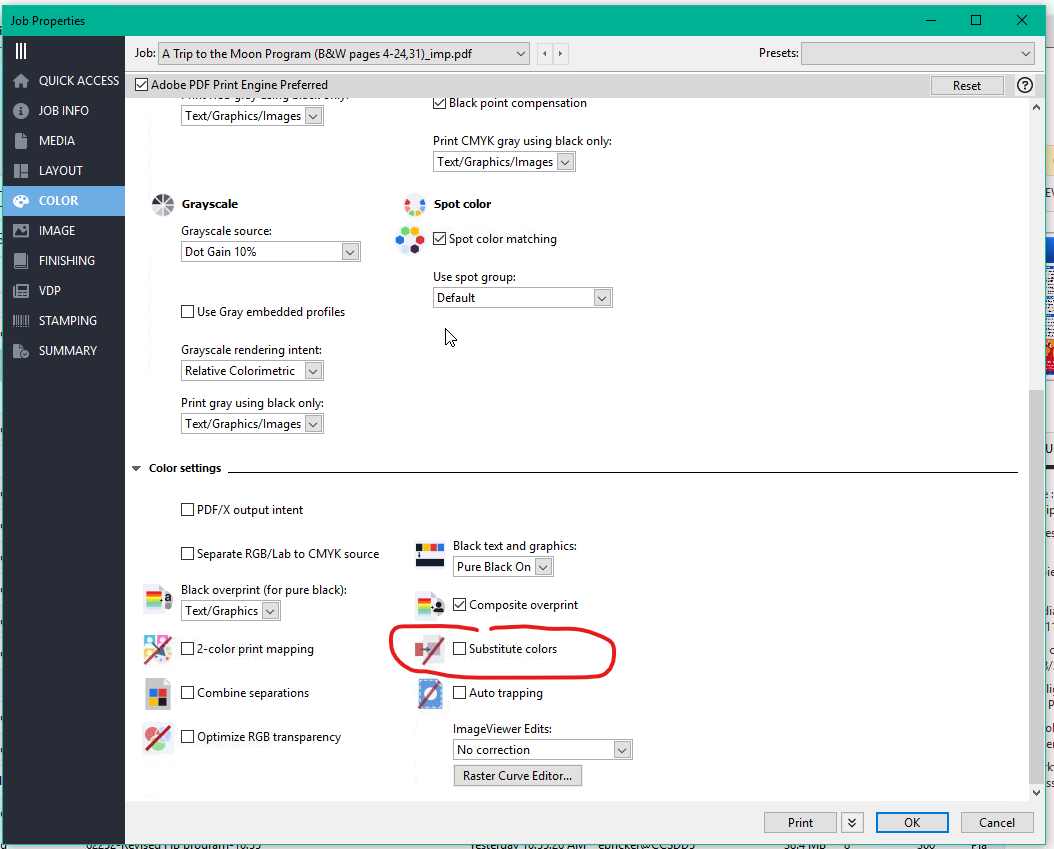This screenshot has height=849, width=1054.
Task: Open Grayscale source Dot Gain dropdown
Action: tap(271, 252)
